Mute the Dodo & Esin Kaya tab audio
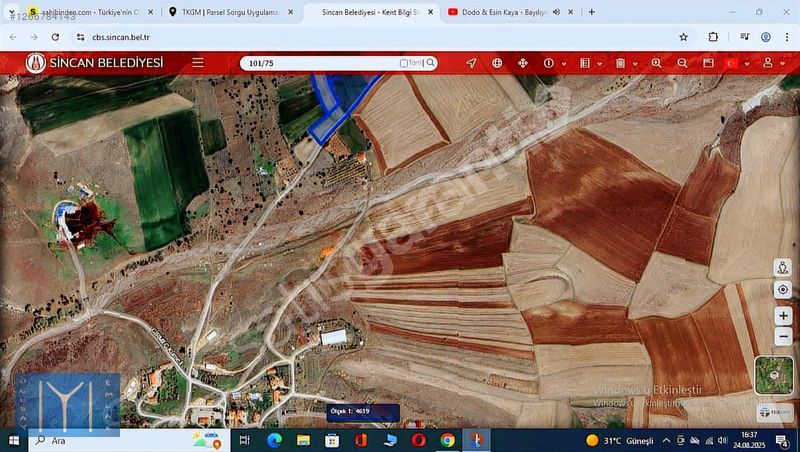800x452 pixels. tap(556, 12)
